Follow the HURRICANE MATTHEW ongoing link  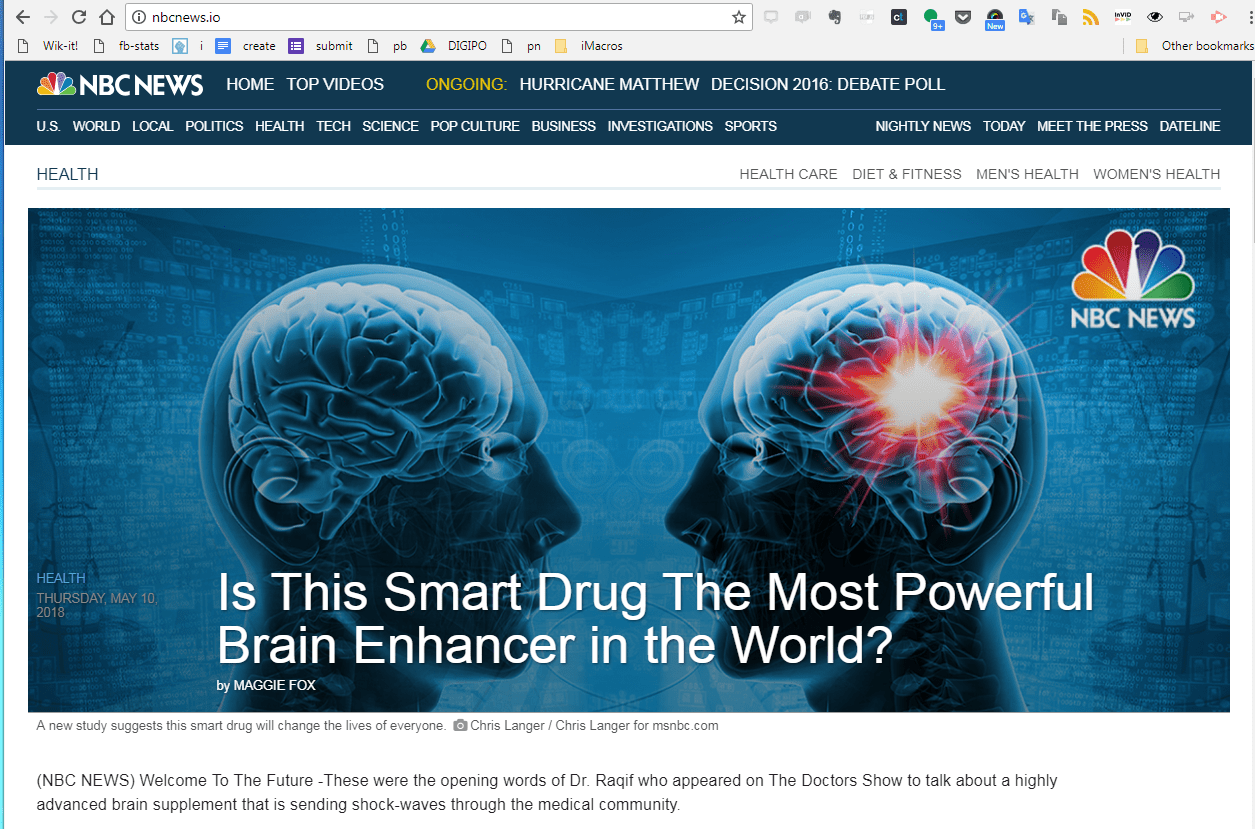609,84
